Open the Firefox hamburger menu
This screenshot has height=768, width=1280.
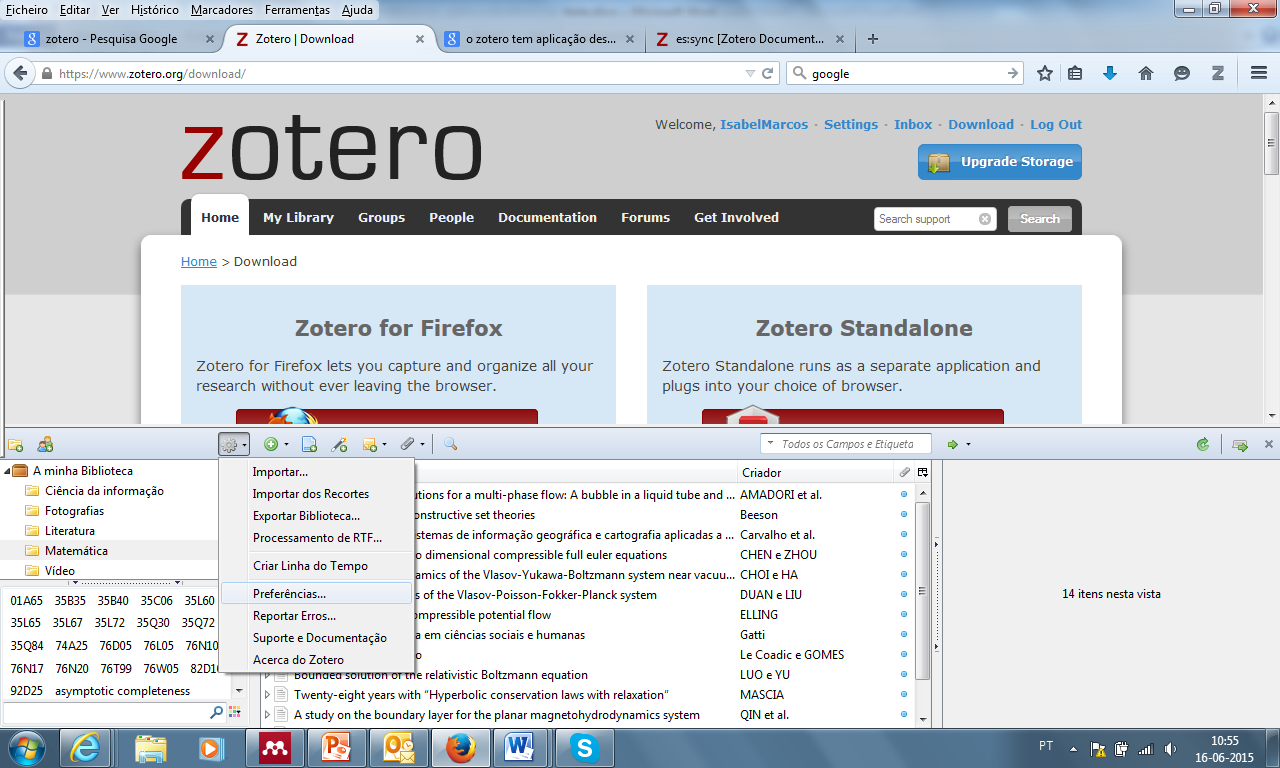(x=1259, y=73)
